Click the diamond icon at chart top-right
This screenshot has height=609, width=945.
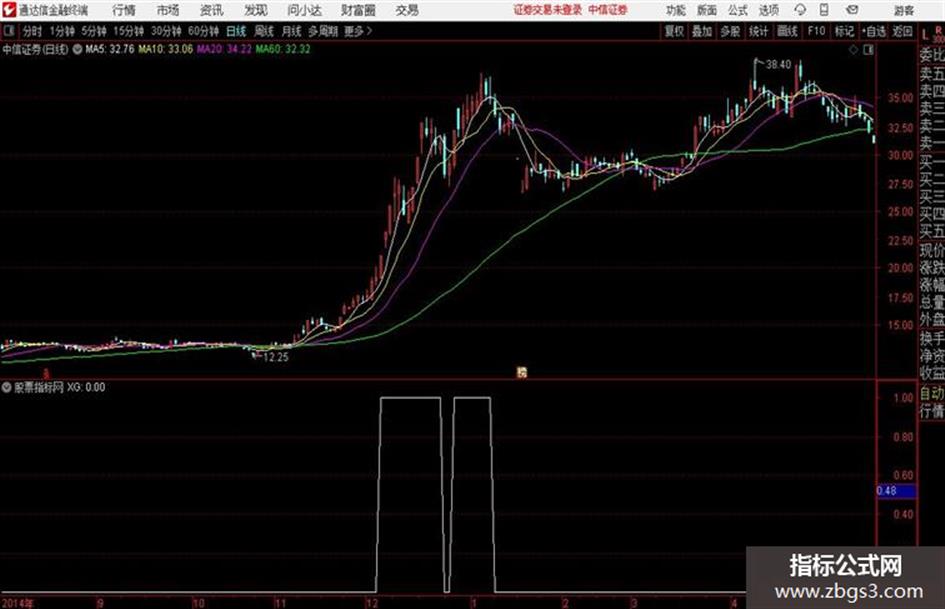pyautogui.click(x=853, y=50)
